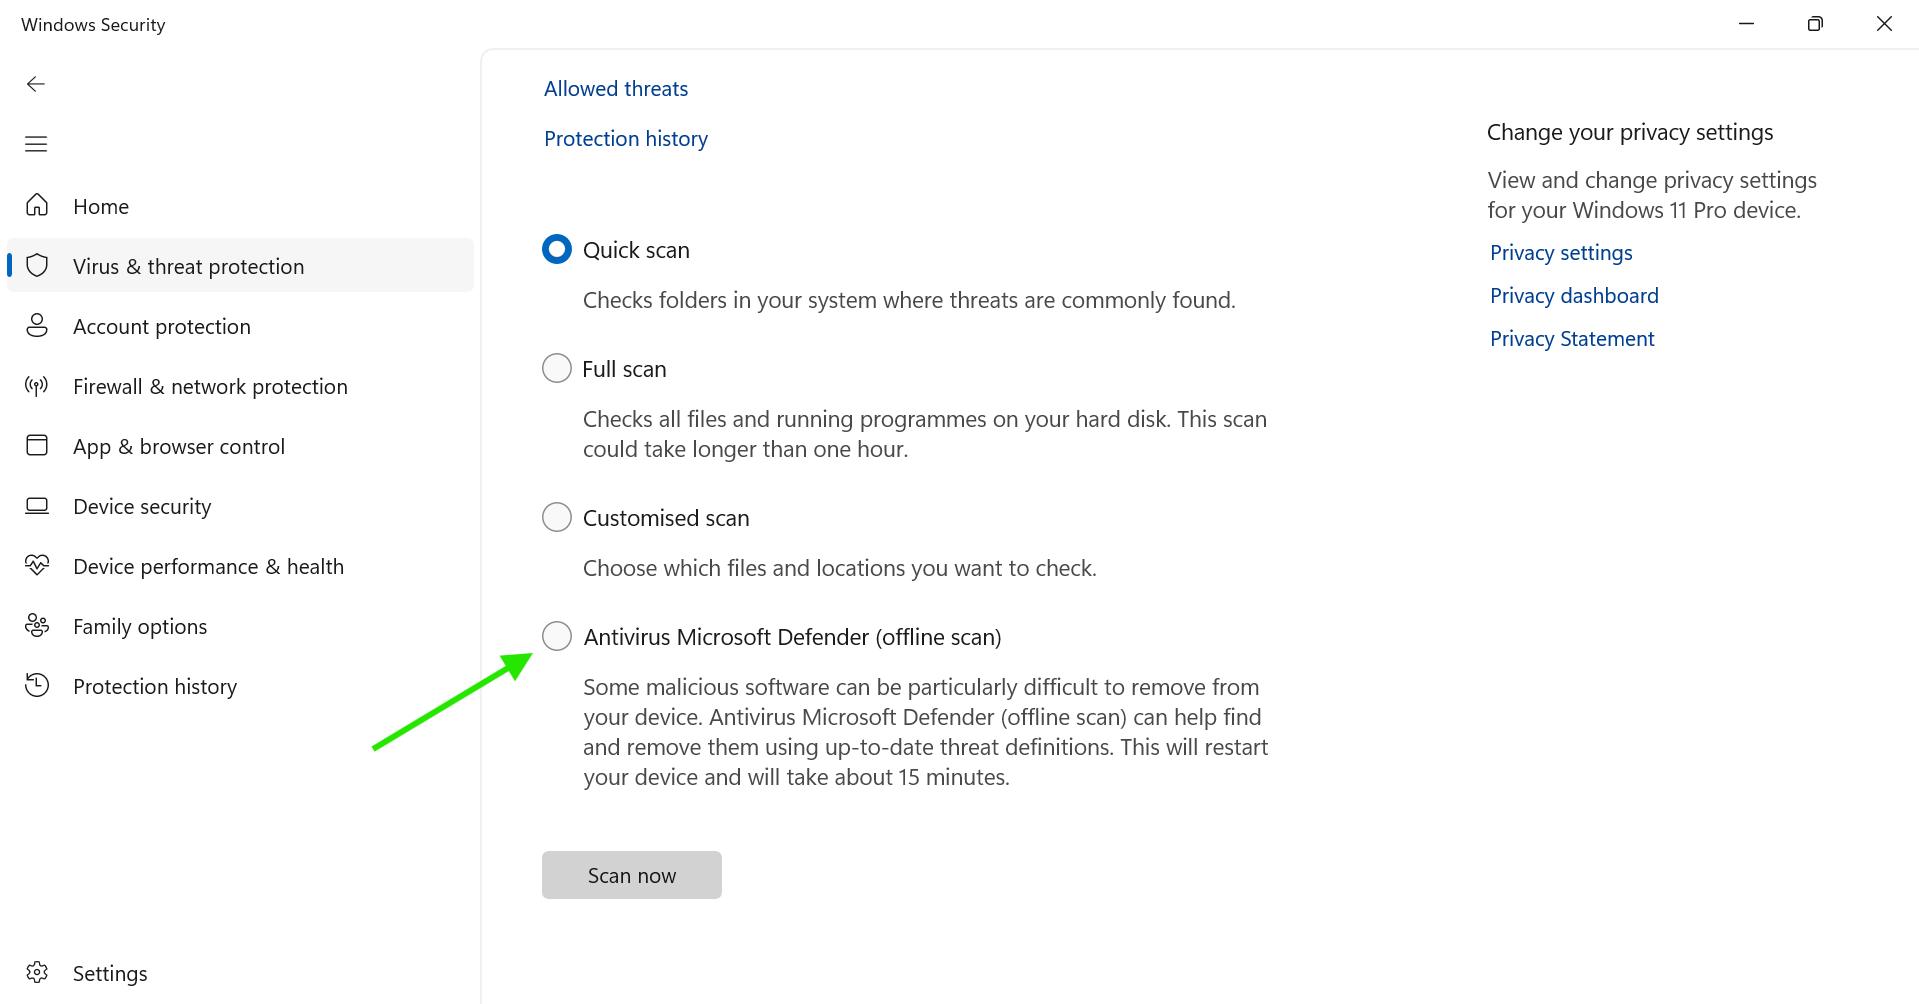Click the Firewall & network antenna icon
1919x1004 pixels.
coord(37,386)
